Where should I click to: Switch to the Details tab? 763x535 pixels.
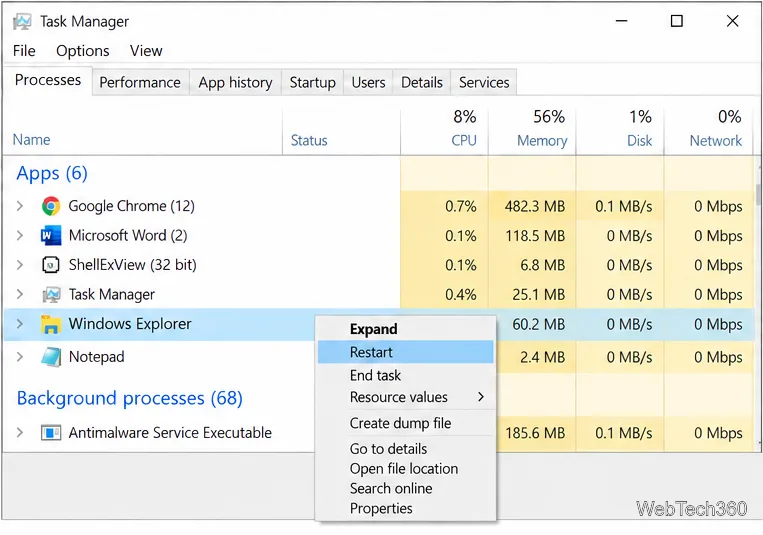(422, 82)
